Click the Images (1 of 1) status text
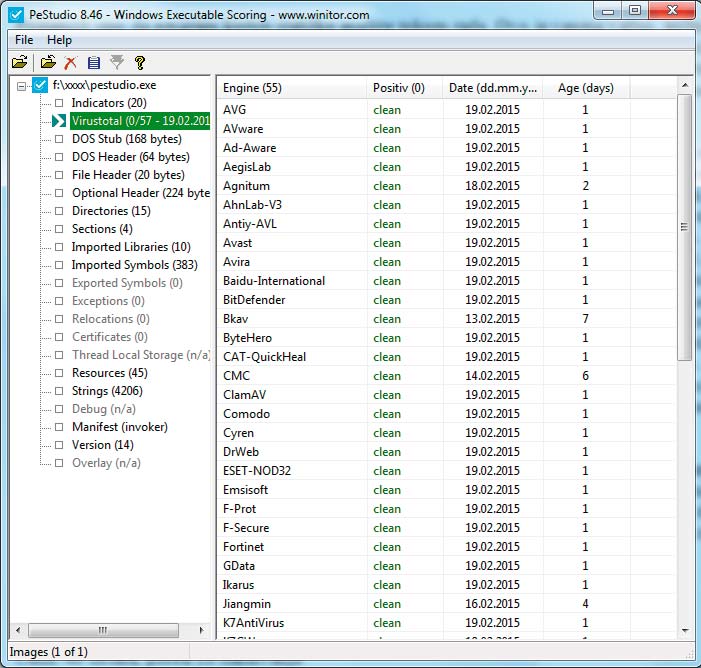Viewport: 701px width, 668px height. coord(49,652)
